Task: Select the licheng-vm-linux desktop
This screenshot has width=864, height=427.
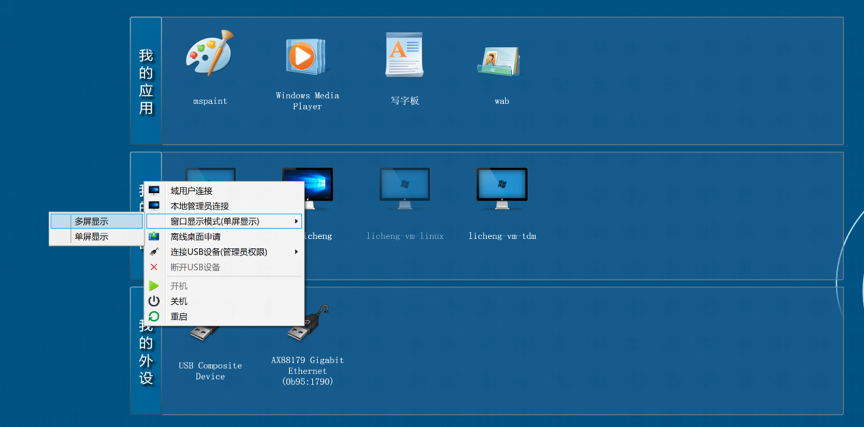Action: click(x=404, y=189)
